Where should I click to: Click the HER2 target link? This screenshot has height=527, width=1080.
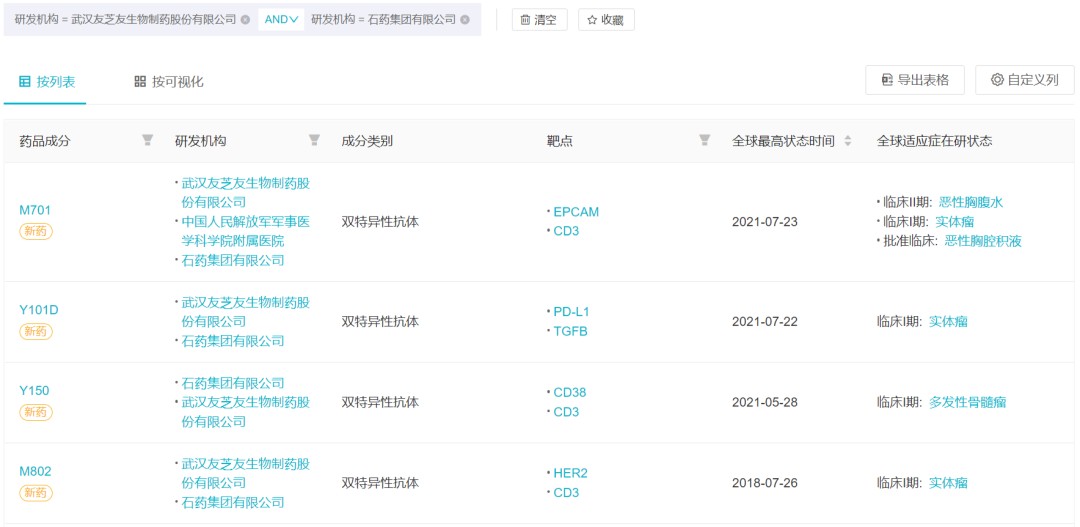pos(568,473)
